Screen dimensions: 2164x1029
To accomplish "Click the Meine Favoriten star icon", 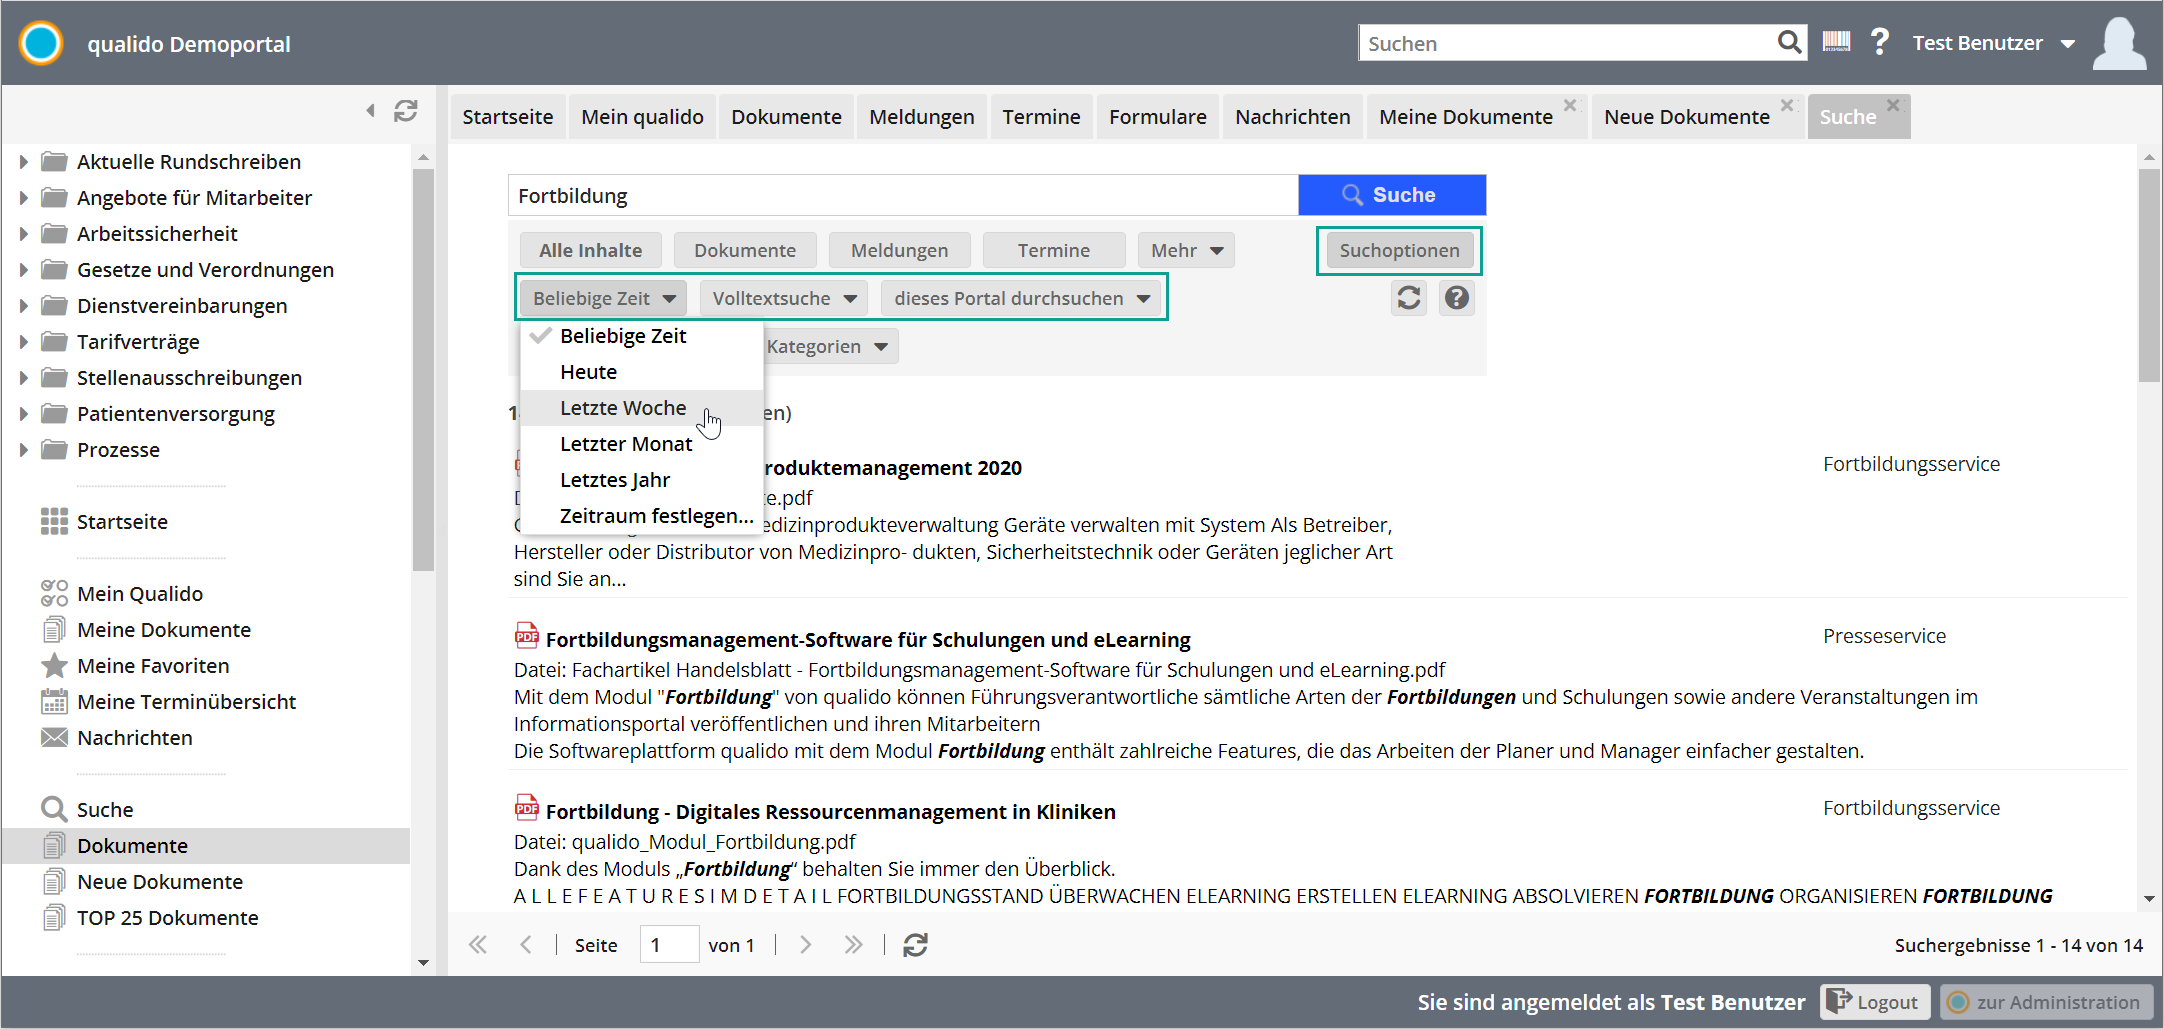I will pos(54,666).
